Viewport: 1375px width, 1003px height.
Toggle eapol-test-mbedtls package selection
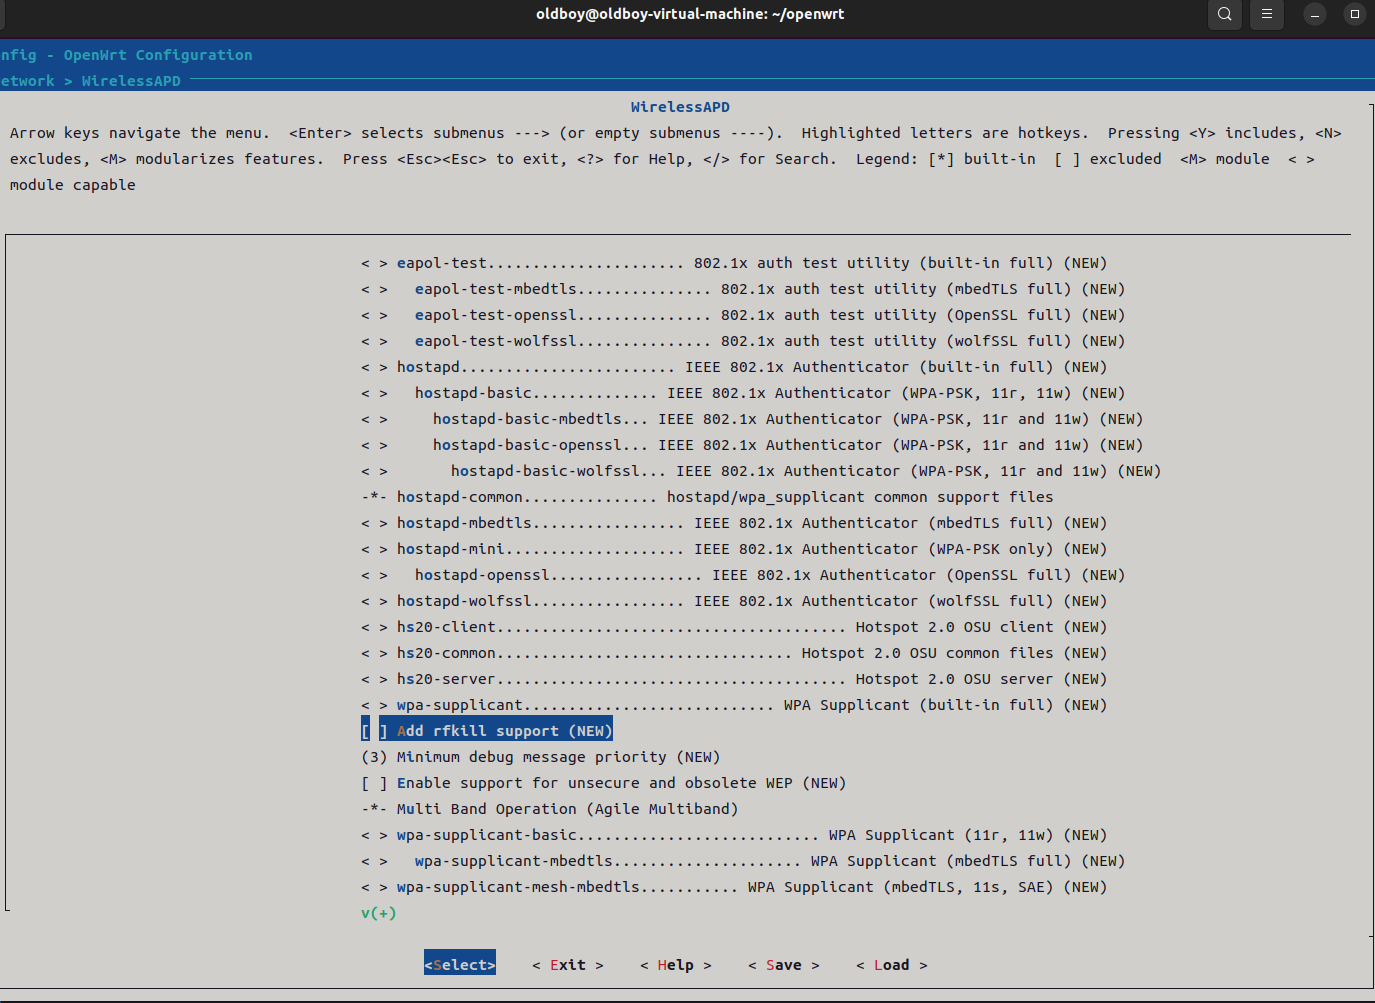point(374,289)
